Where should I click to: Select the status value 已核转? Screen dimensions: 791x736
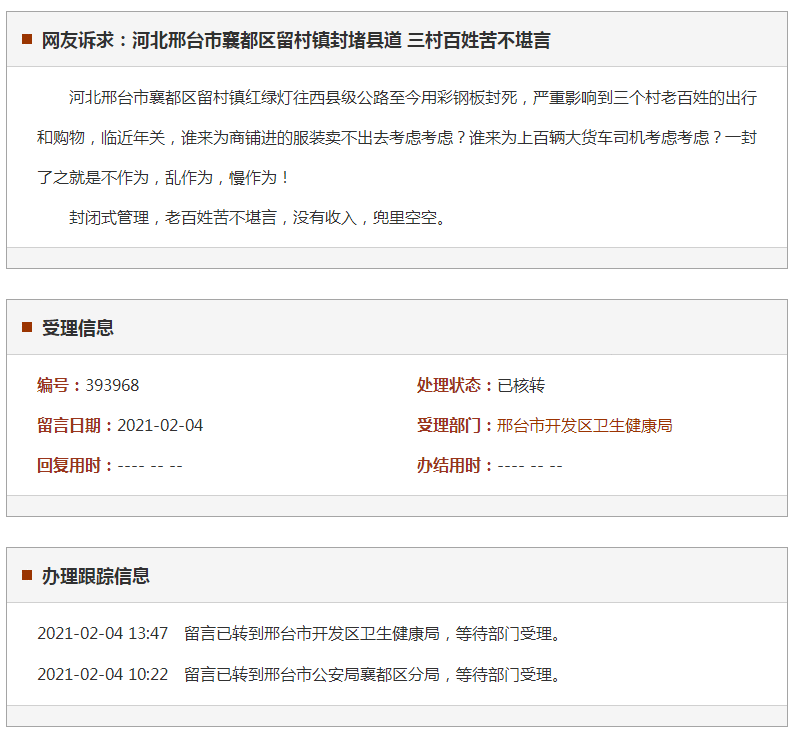coord(521,386)
